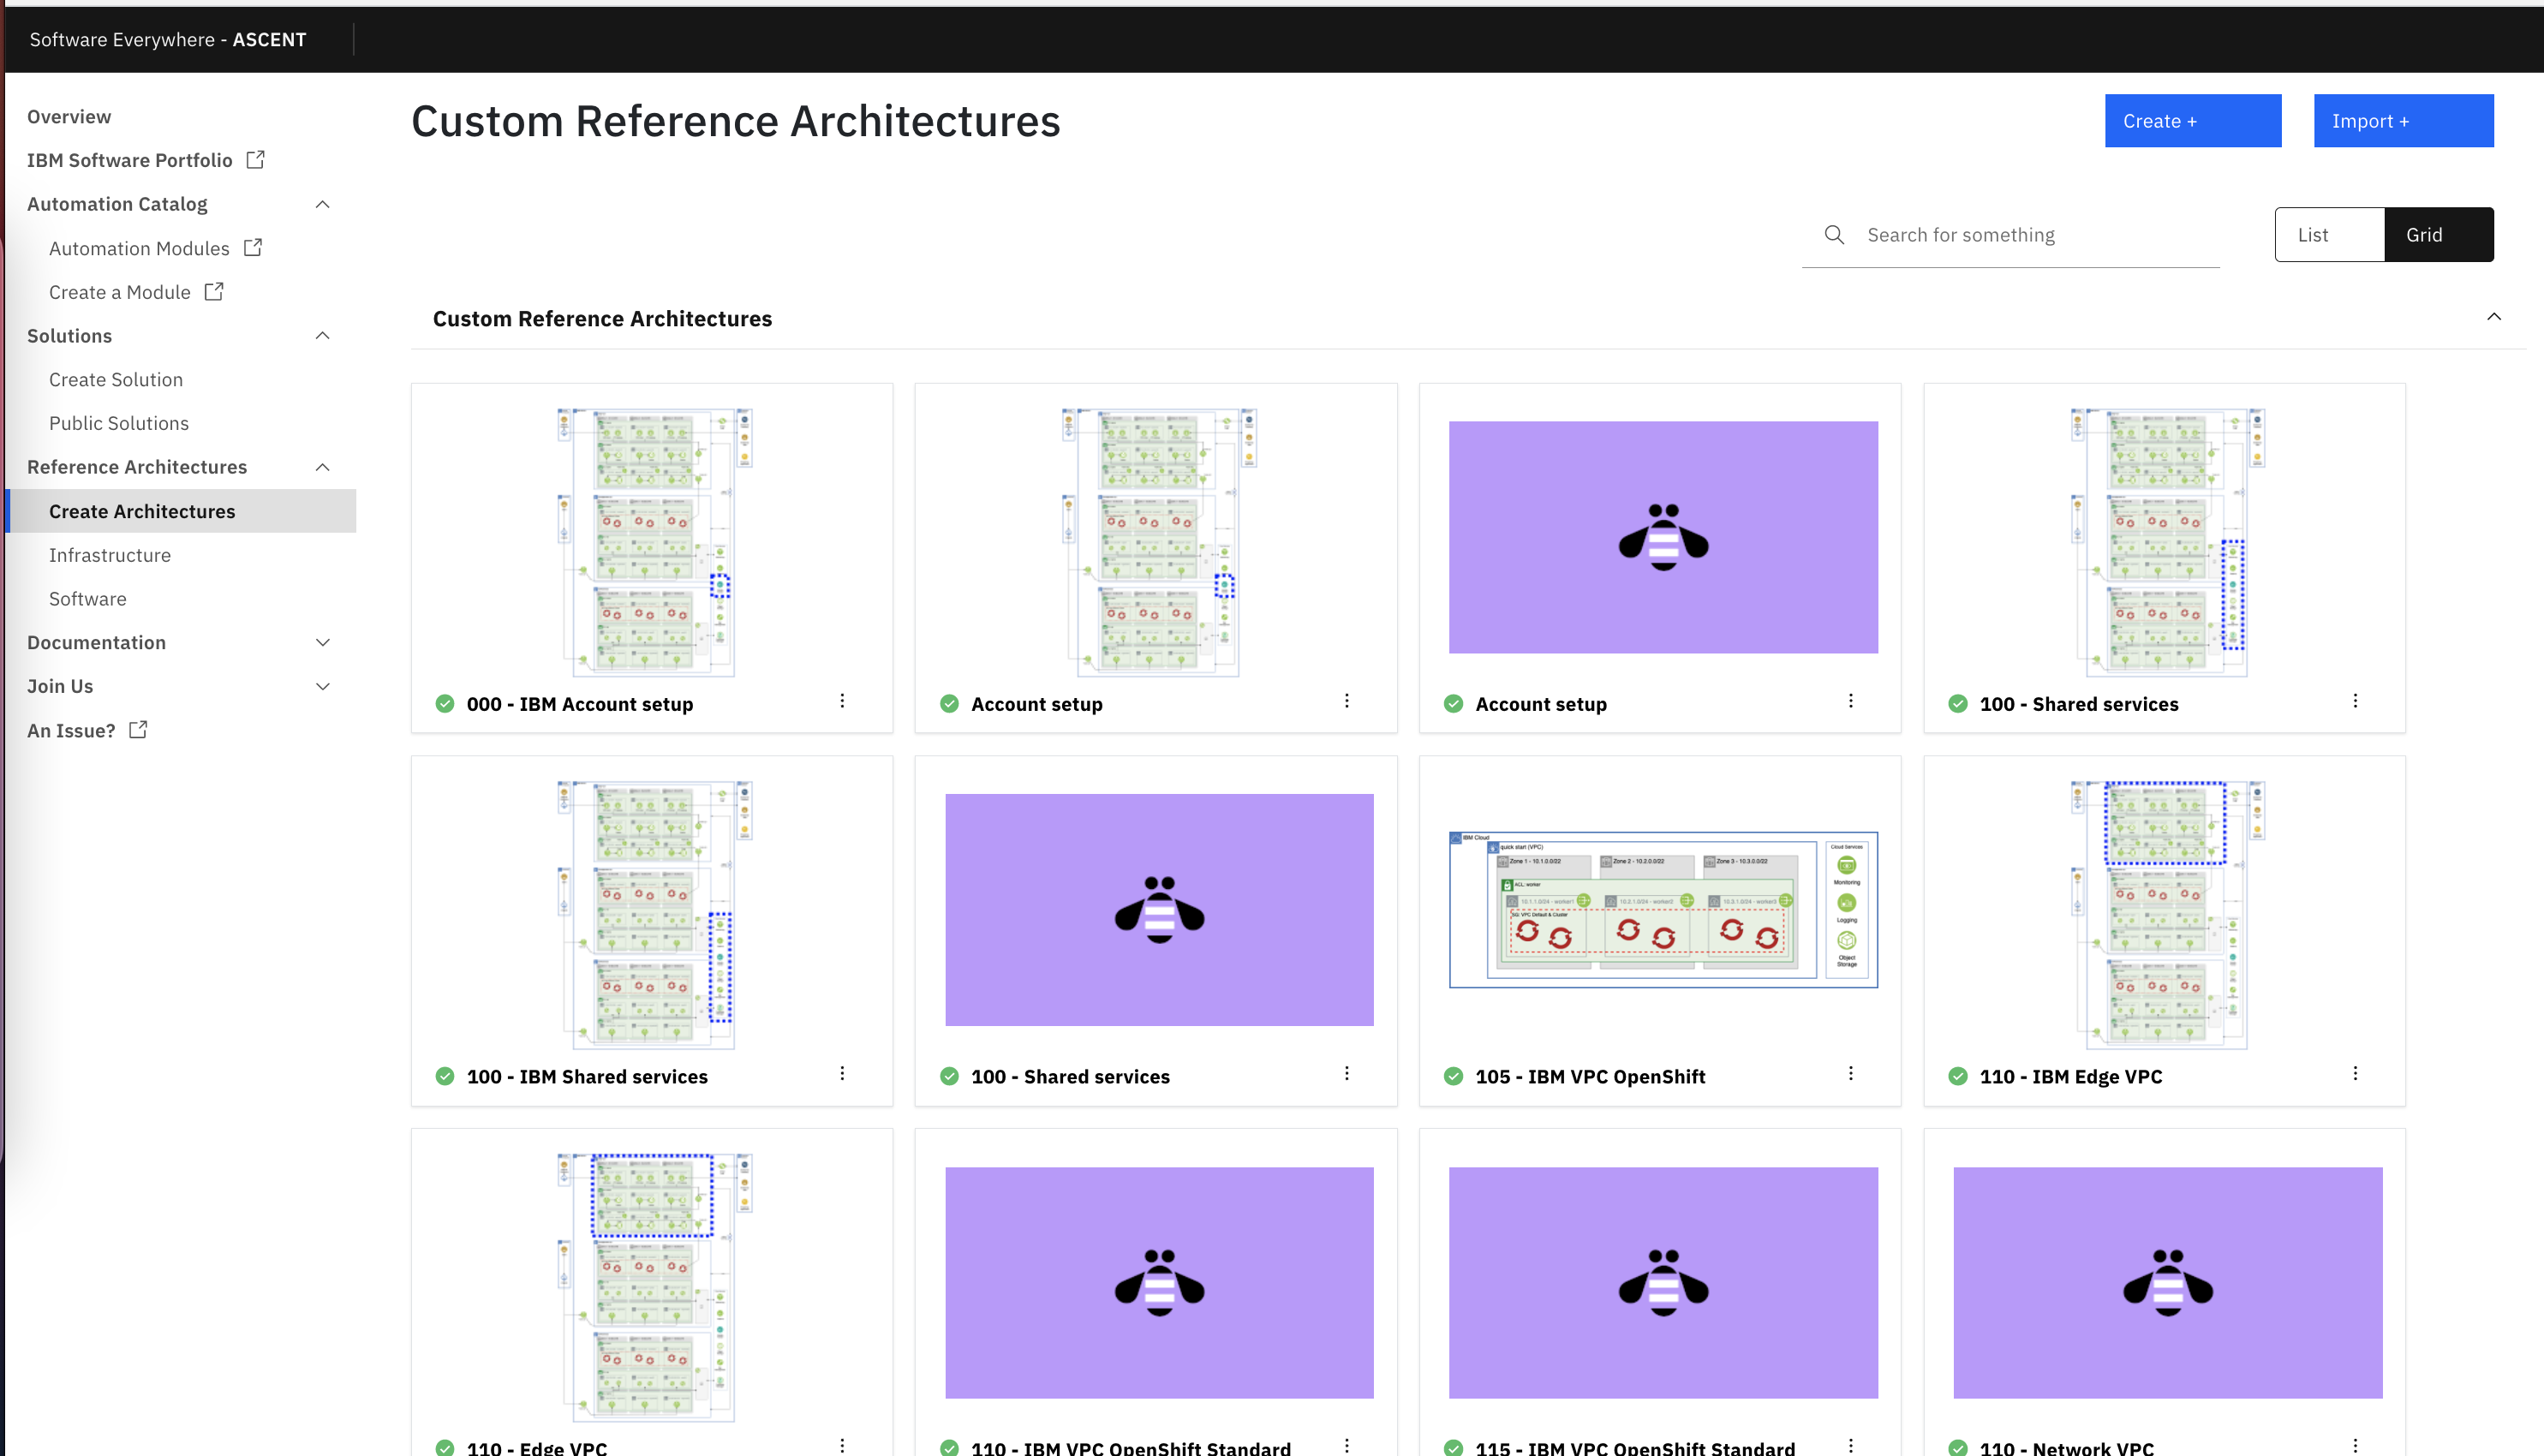This screenshot has width=2544, height=1456.
Task: Open the external link beside IBM Software Portfolio
Action: point(255,159)
